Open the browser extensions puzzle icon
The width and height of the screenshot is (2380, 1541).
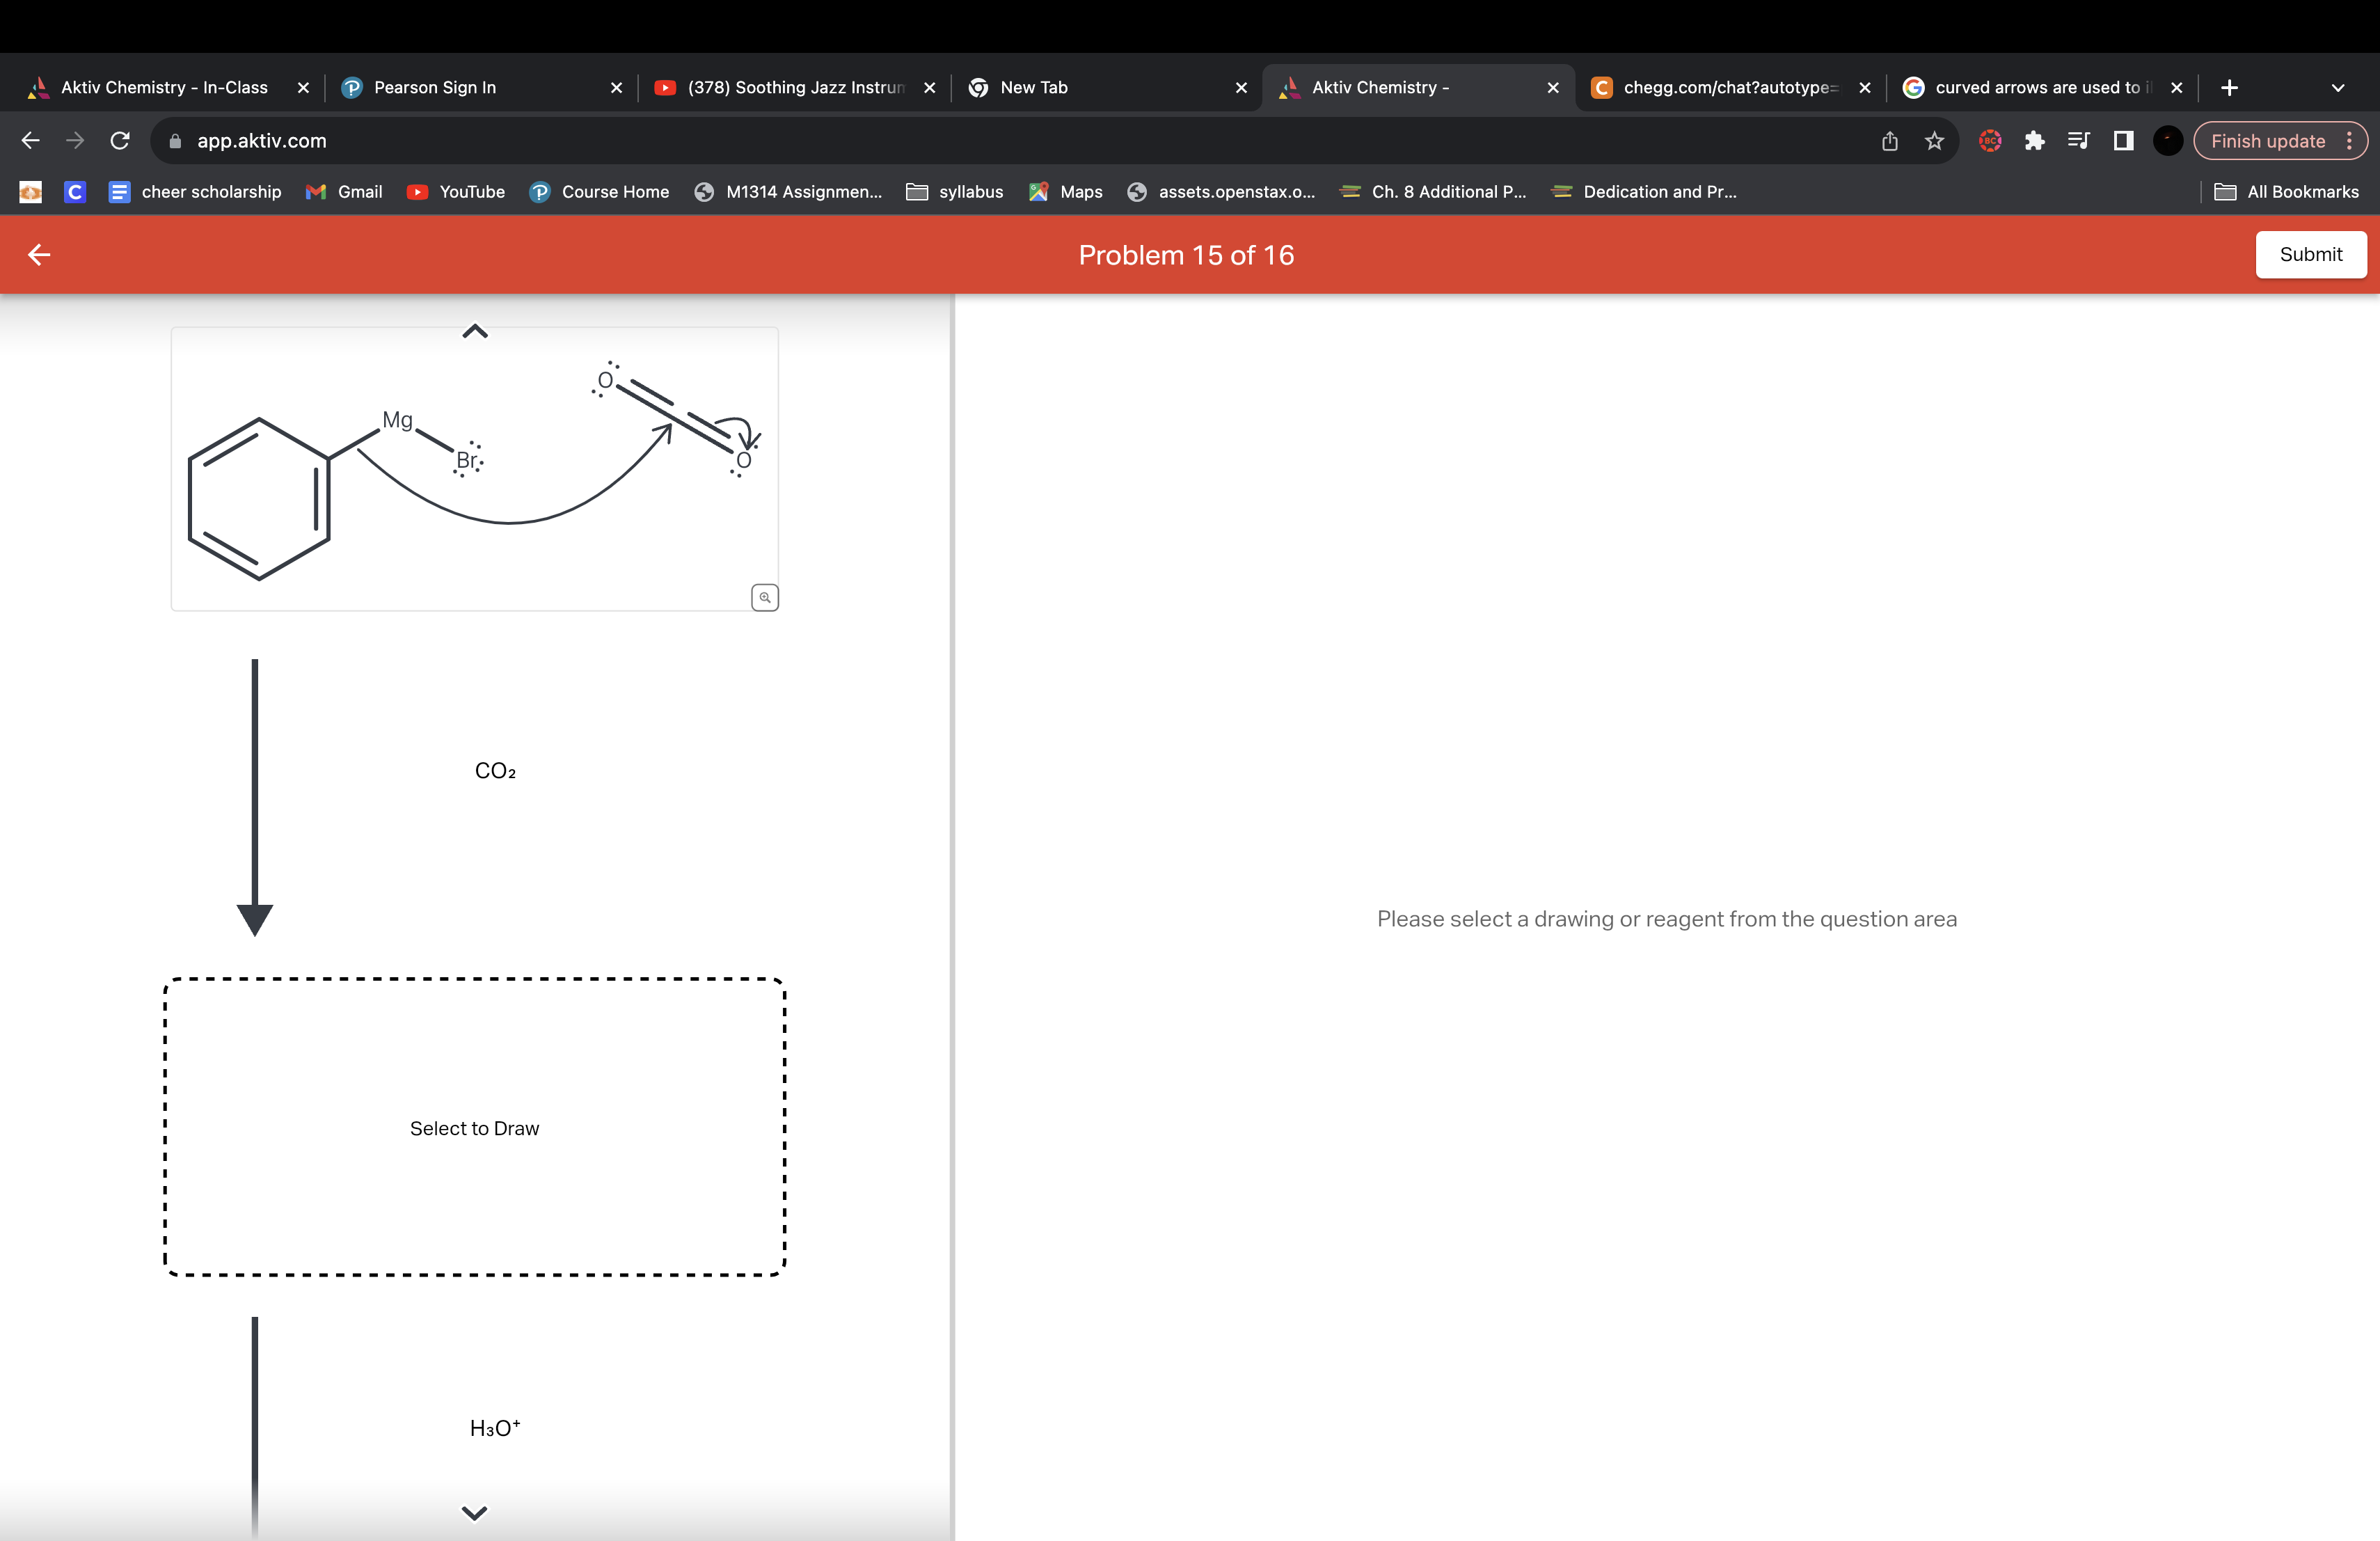2034,140
